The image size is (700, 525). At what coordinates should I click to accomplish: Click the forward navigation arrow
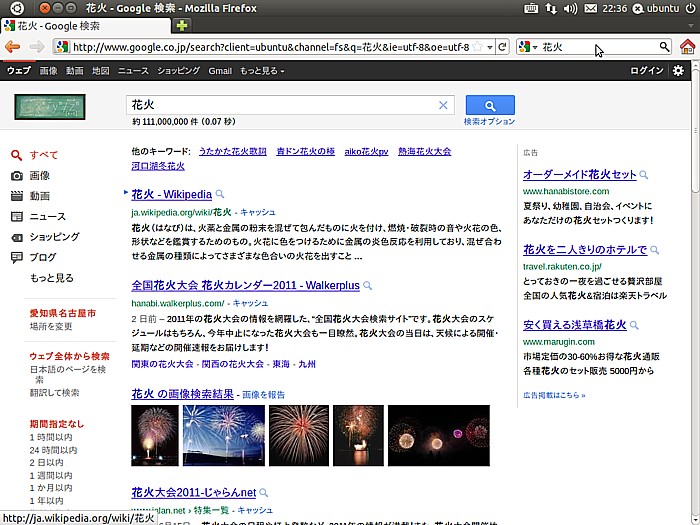37,46
